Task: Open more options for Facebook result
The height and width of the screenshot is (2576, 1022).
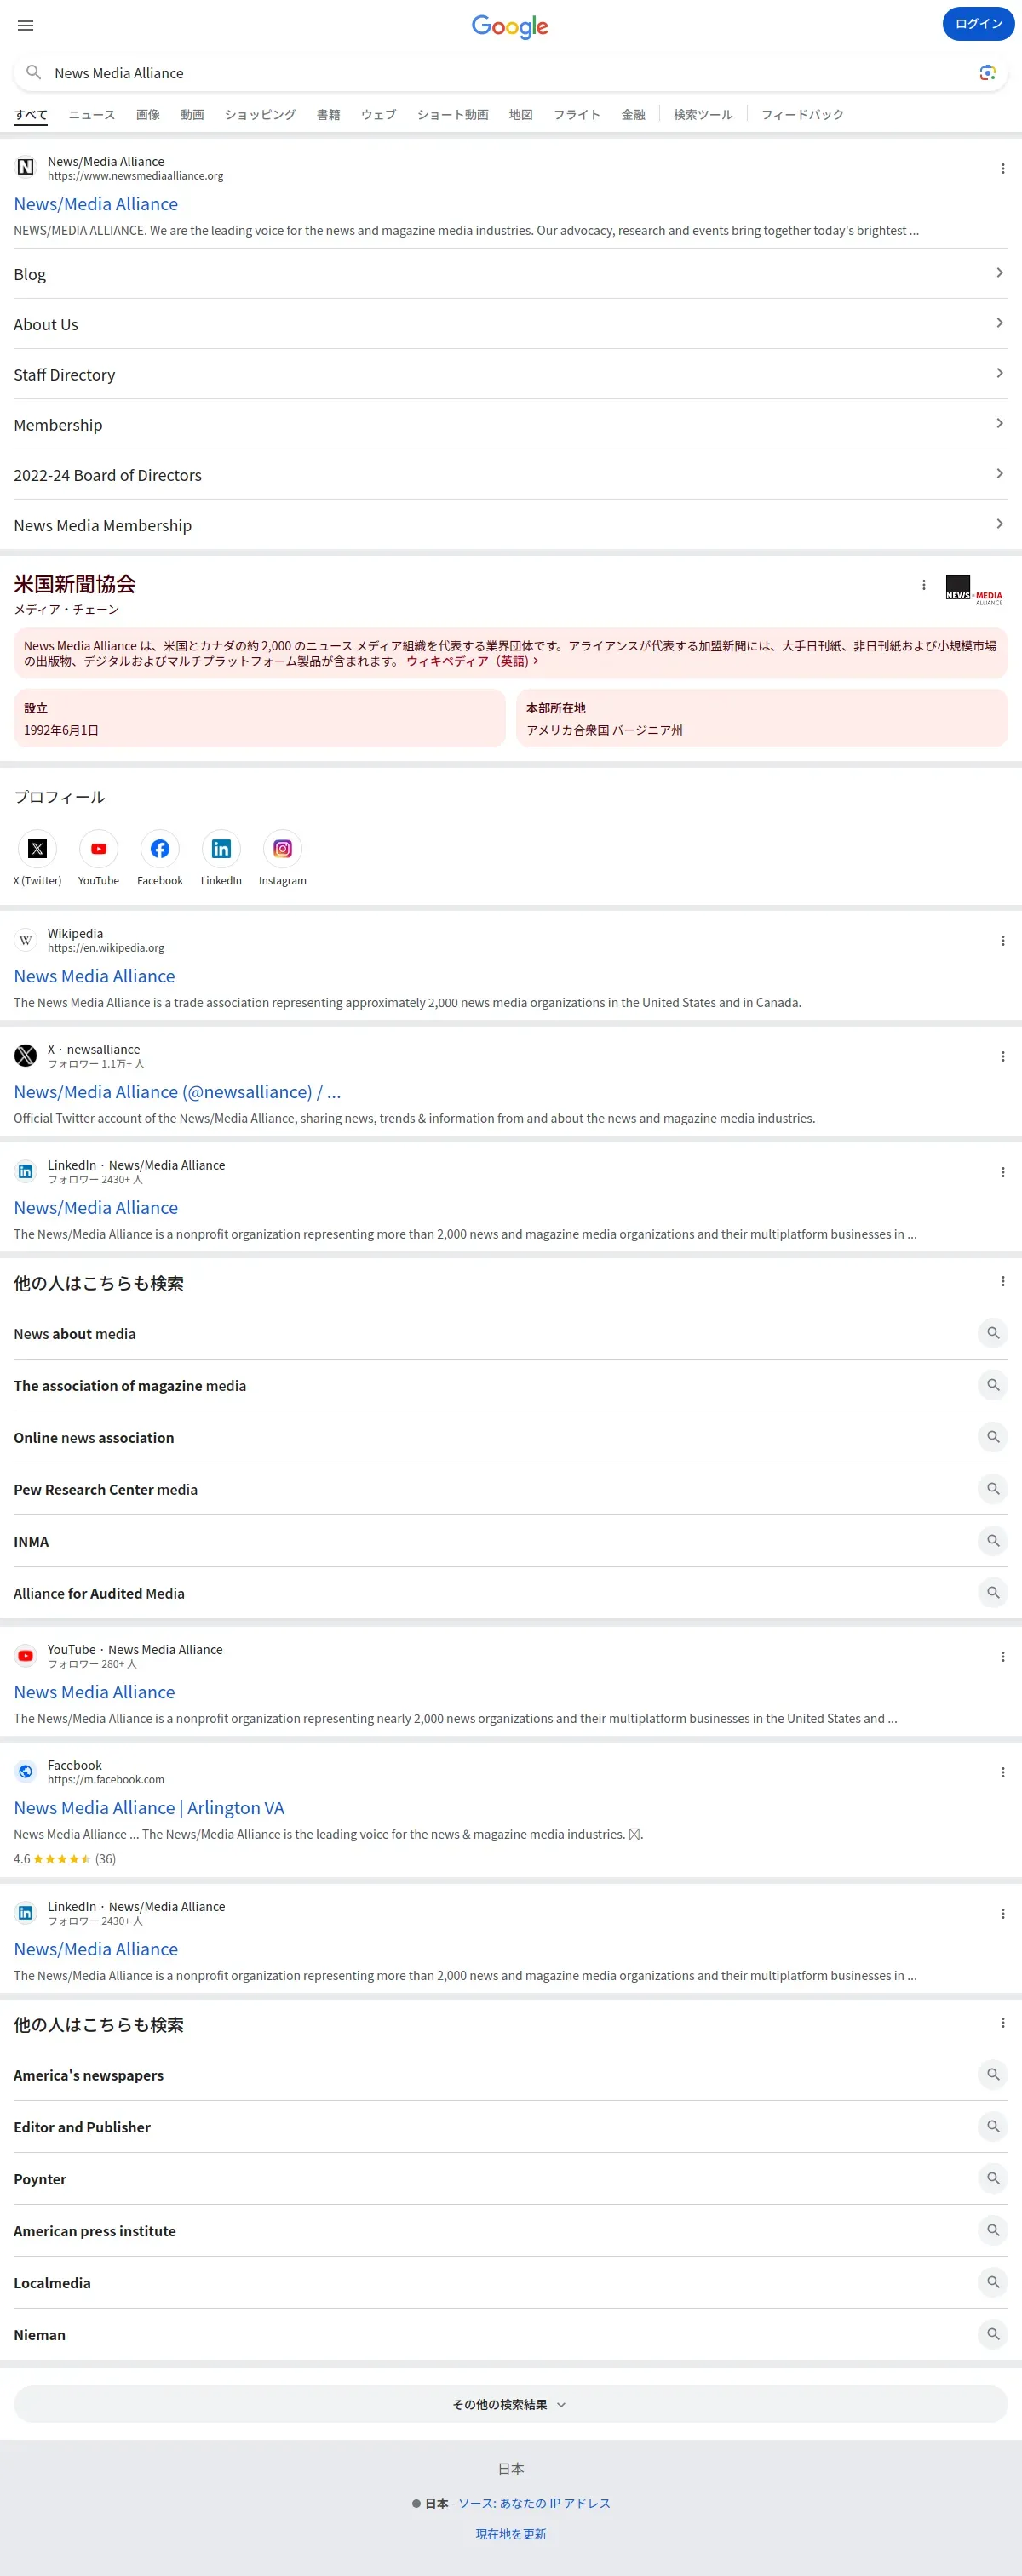Action: tap(1002, 1773)
